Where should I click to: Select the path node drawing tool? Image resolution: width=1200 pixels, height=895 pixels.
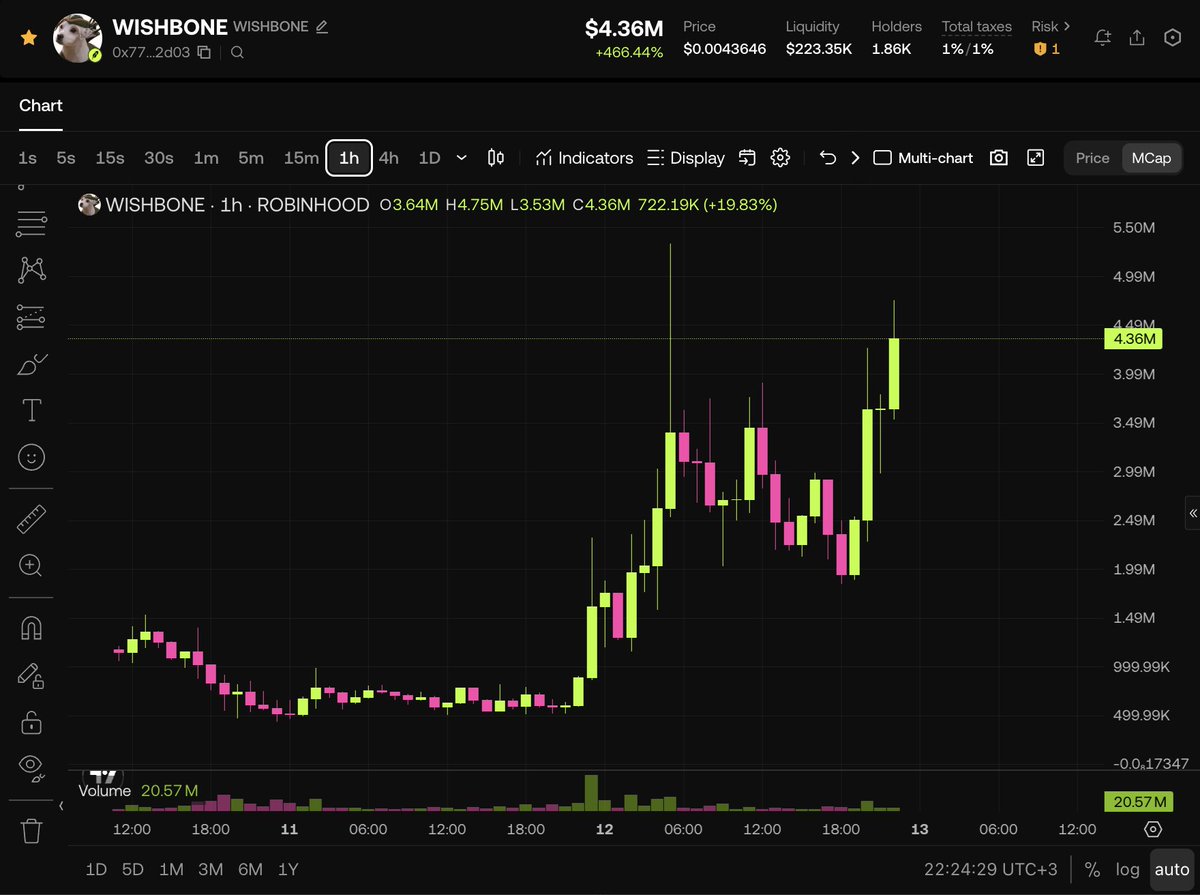(x=32, y=270)
